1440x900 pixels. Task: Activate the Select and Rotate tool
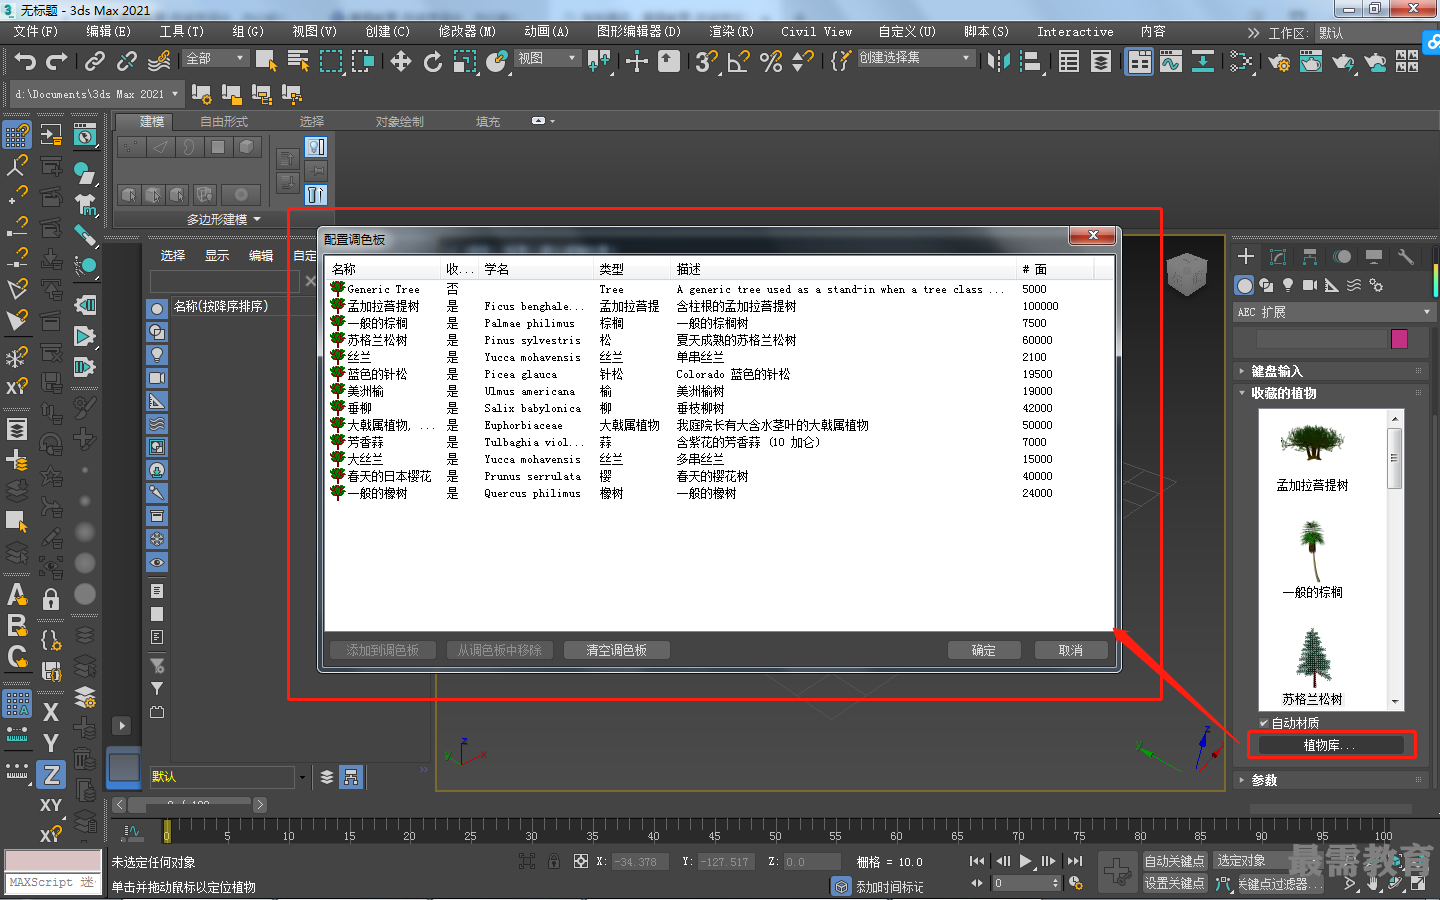click(433, 62)
